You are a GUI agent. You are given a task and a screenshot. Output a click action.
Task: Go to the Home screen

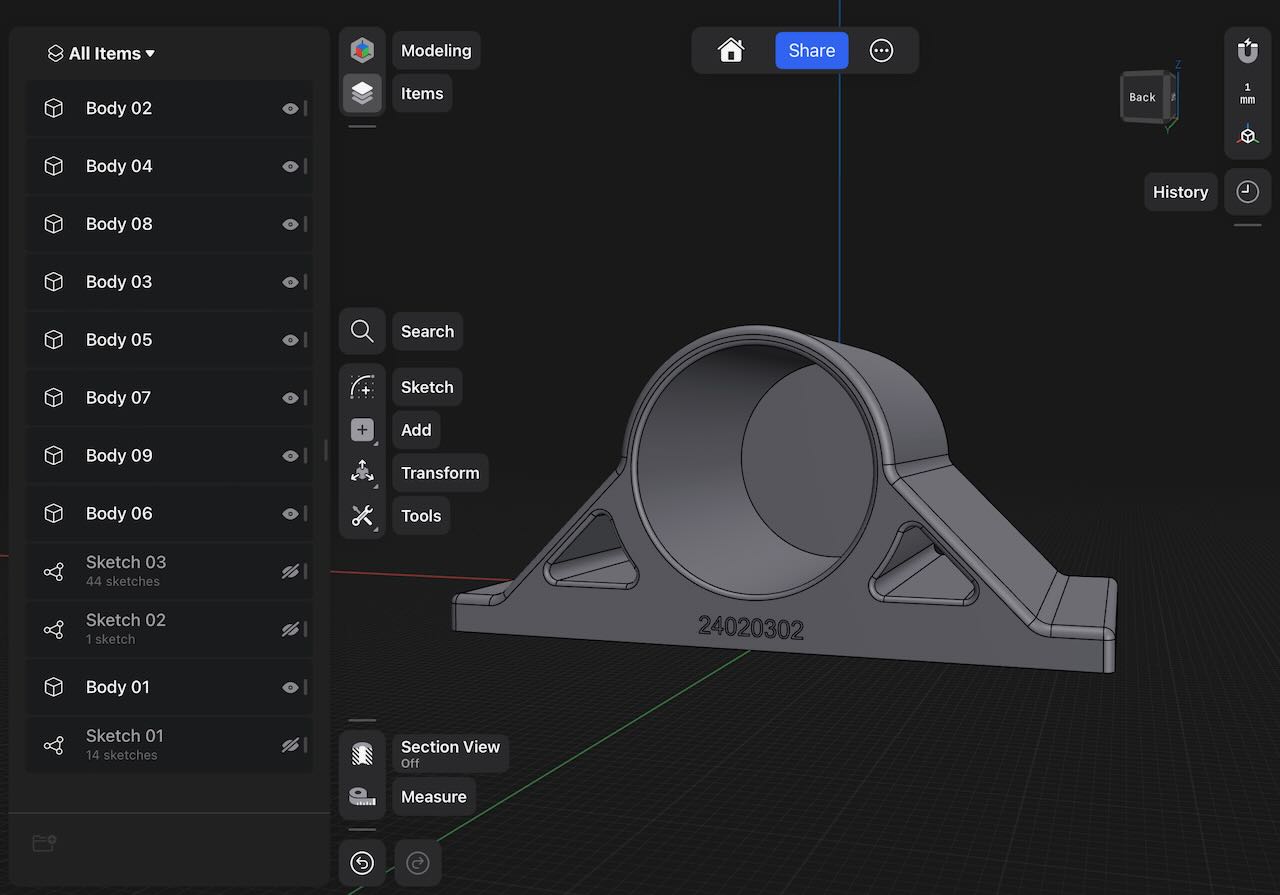[731, 51]
